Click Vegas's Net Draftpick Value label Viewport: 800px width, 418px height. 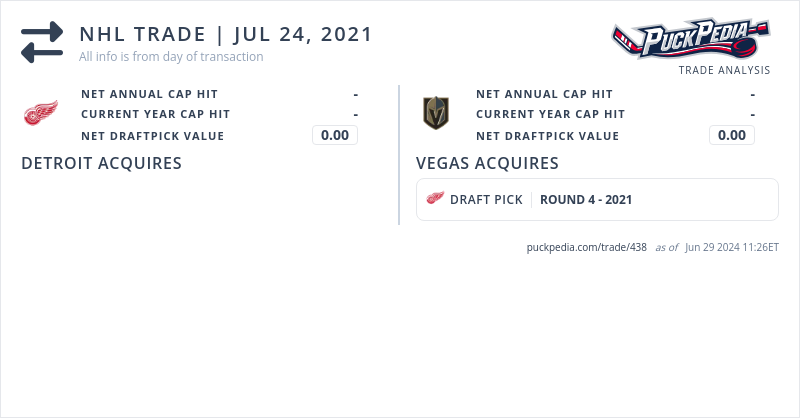point(547,136)
